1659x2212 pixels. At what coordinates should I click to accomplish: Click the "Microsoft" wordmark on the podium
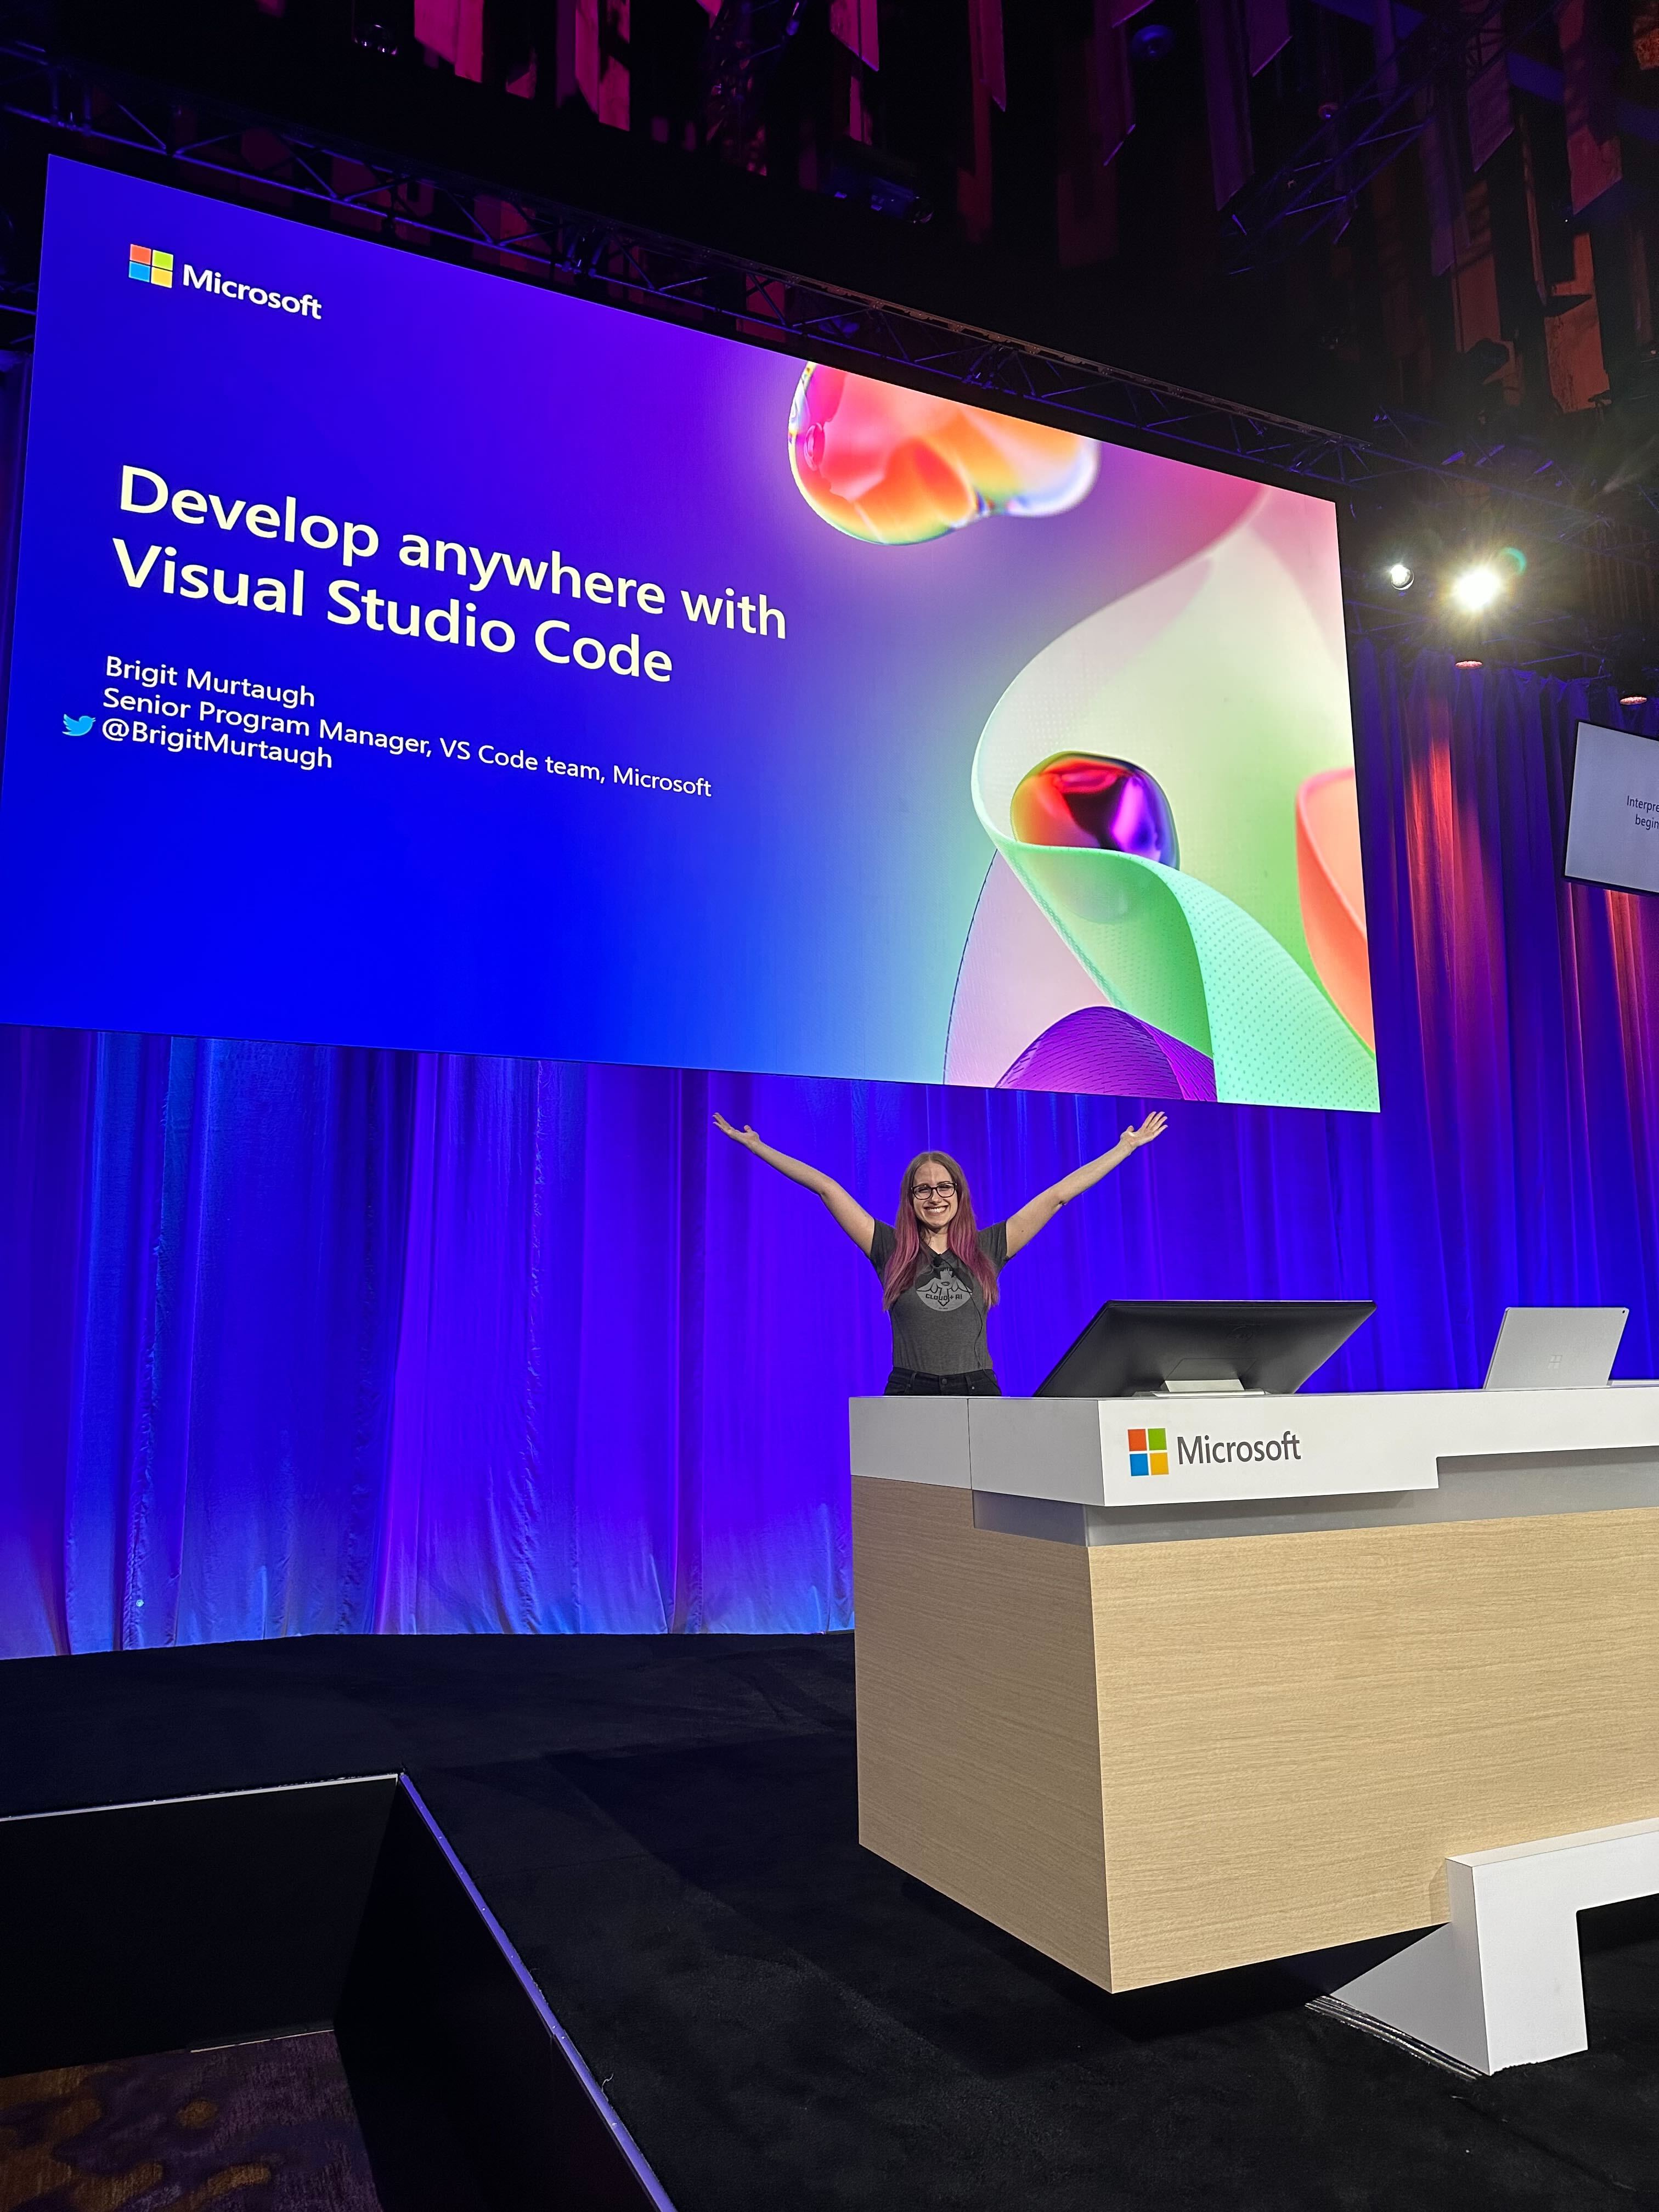coord(1238,1449)
